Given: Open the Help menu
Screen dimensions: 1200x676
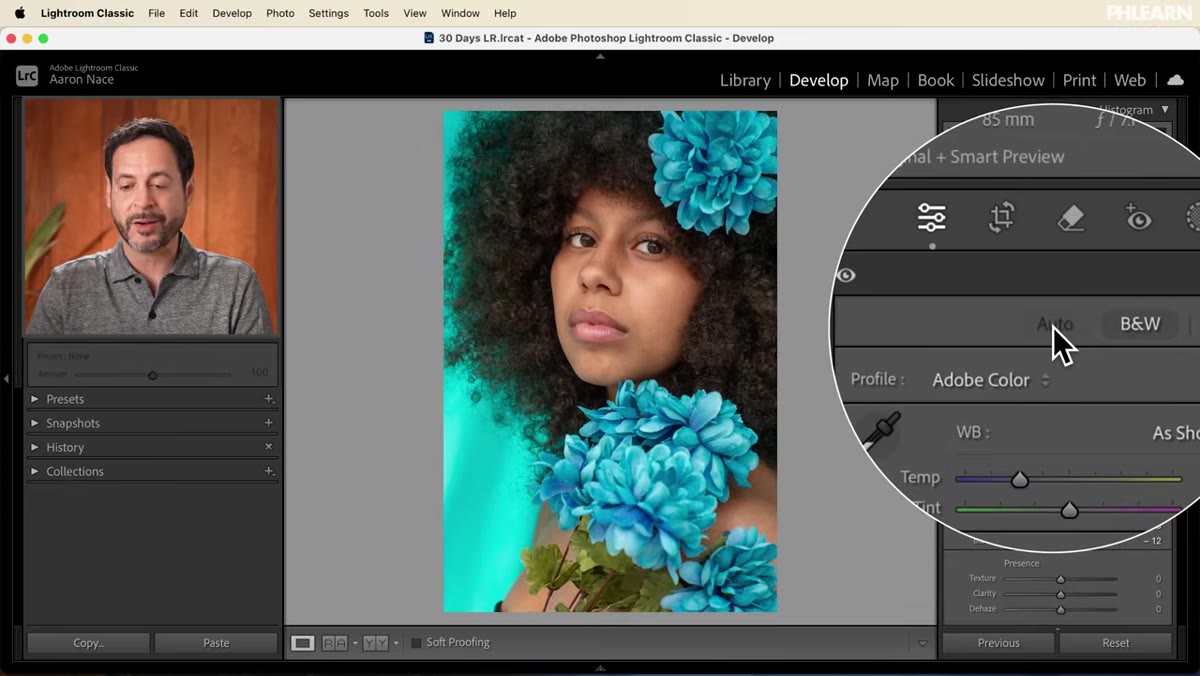Looking at the screenshot, I should pos(505,13).
